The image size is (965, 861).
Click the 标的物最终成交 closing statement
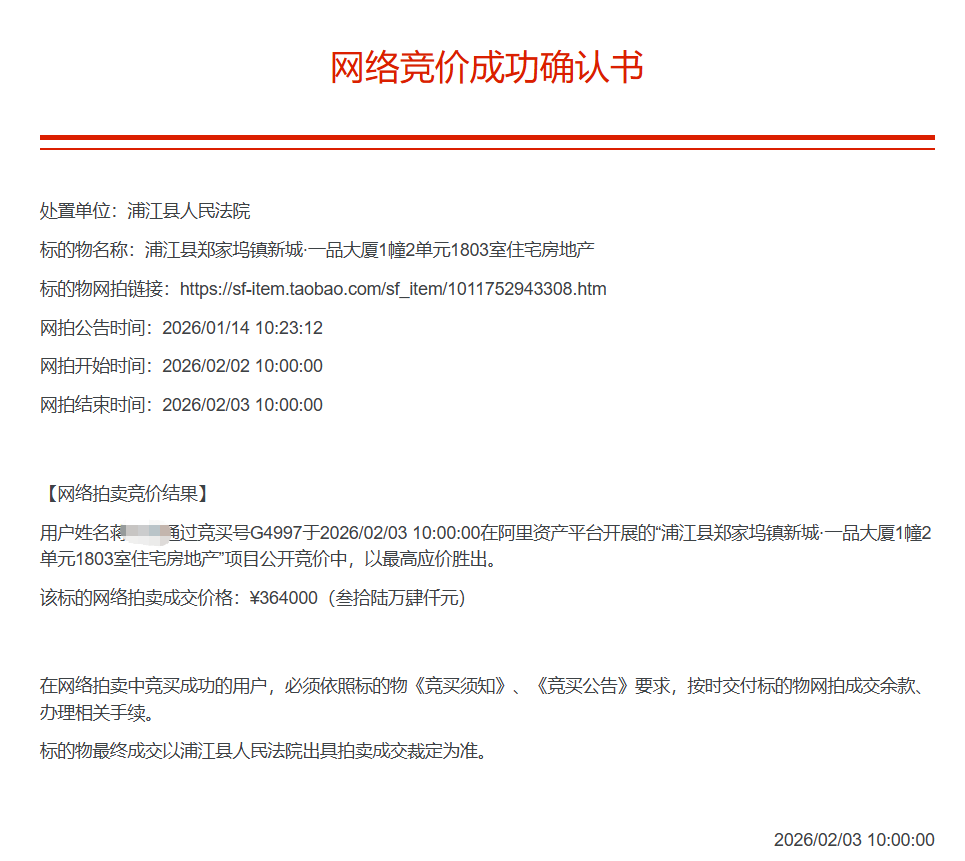[263, 752]
